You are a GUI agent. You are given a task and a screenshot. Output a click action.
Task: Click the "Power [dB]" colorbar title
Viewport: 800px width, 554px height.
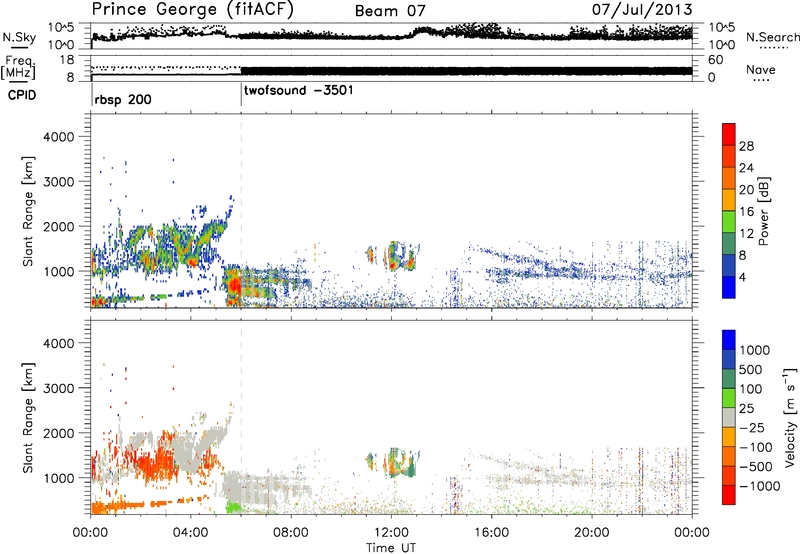point(763,212)
